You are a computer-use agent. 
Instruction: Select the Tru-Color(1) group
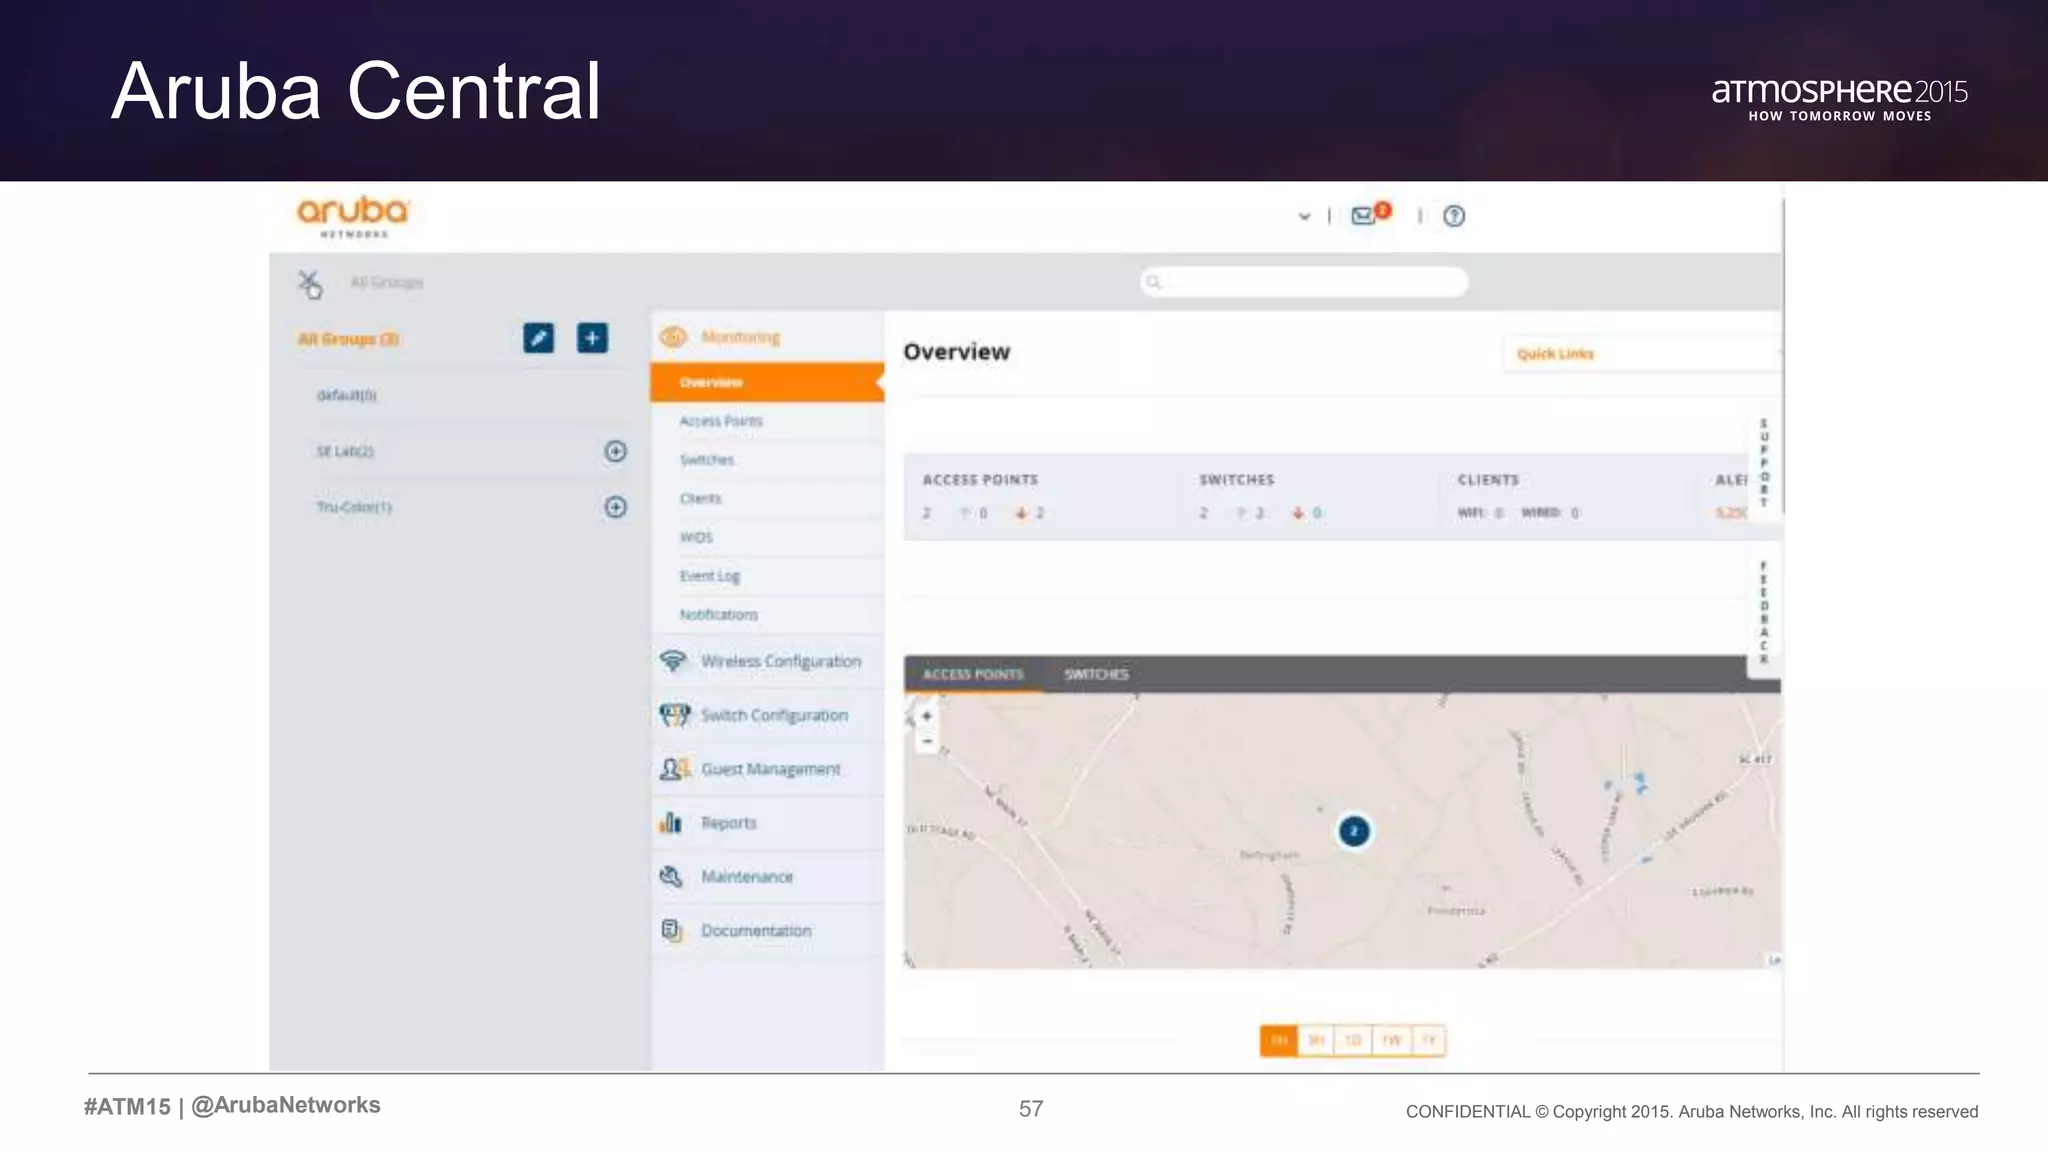click(354, 507)
